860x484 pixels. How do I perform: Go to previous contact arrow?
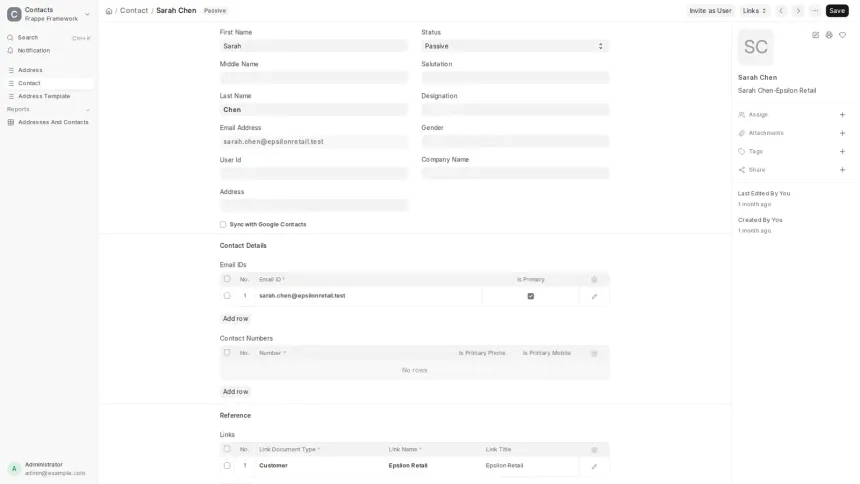click(x=781, y=10)
